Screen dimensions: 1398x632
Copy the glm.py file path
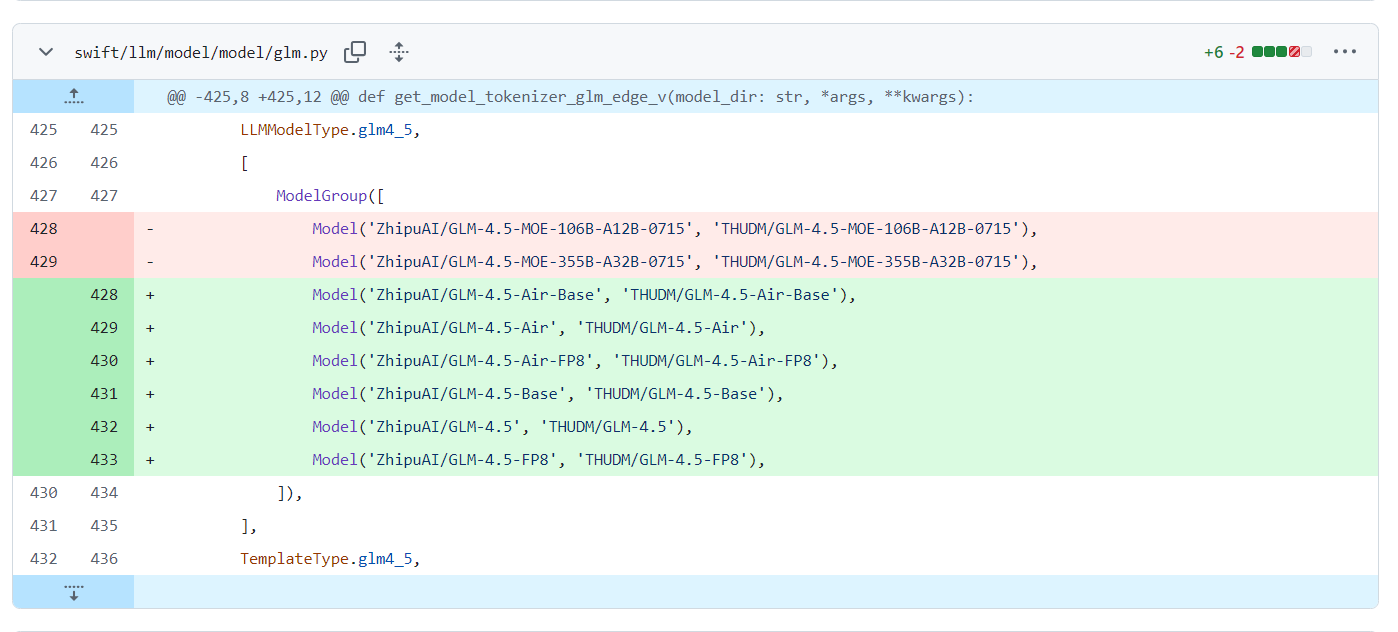tap(355, 52)
